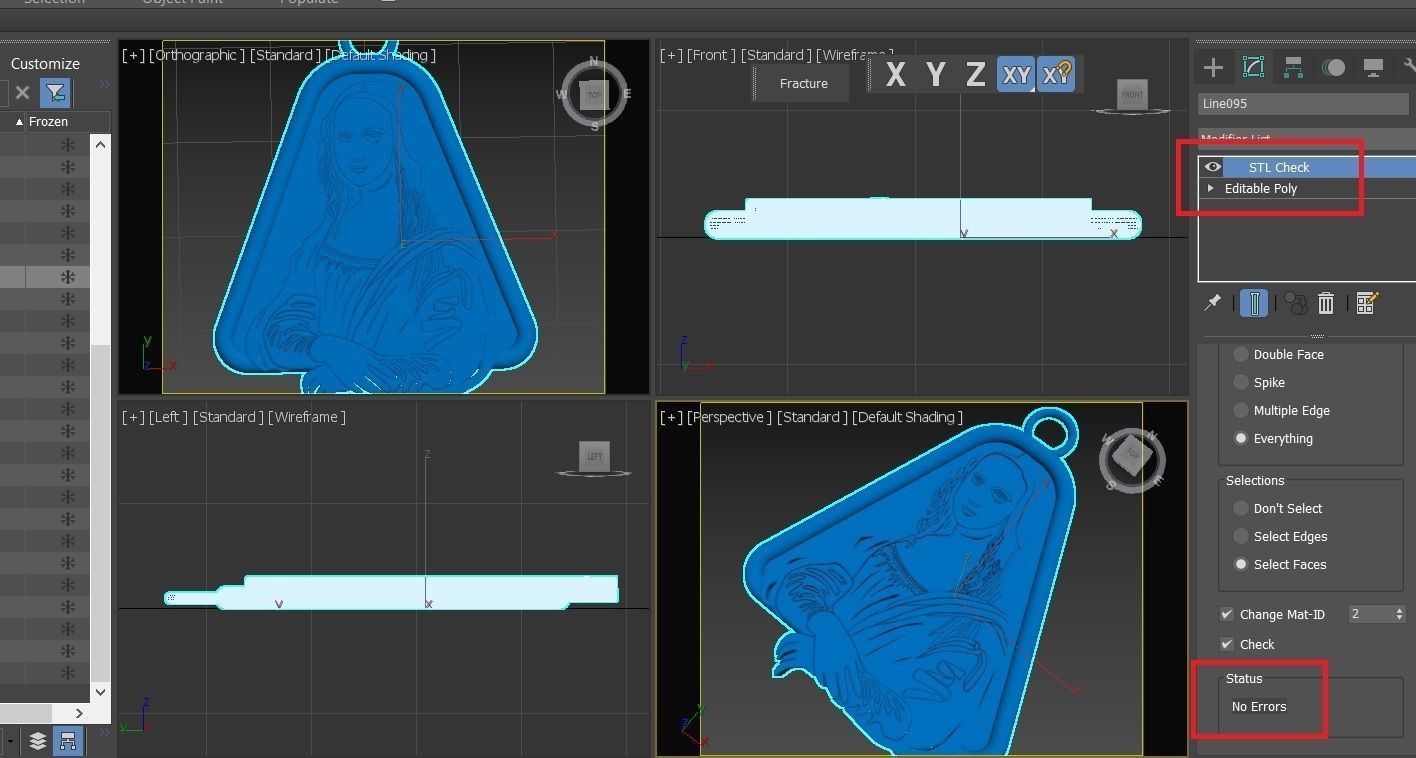Click the XY snaps constraint toggle with question mark
The height and width of the screenshot is (758, 1416).
(x=1056, y=75)
